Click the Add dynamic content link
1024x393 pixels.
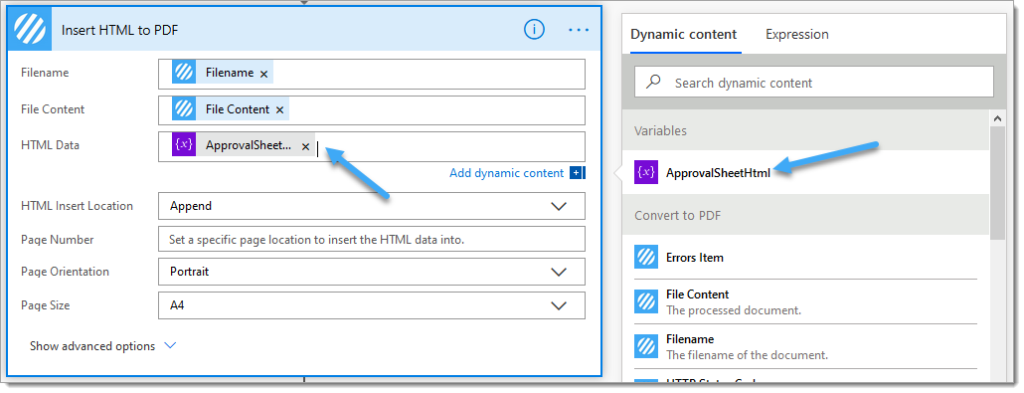click(506, 173)
